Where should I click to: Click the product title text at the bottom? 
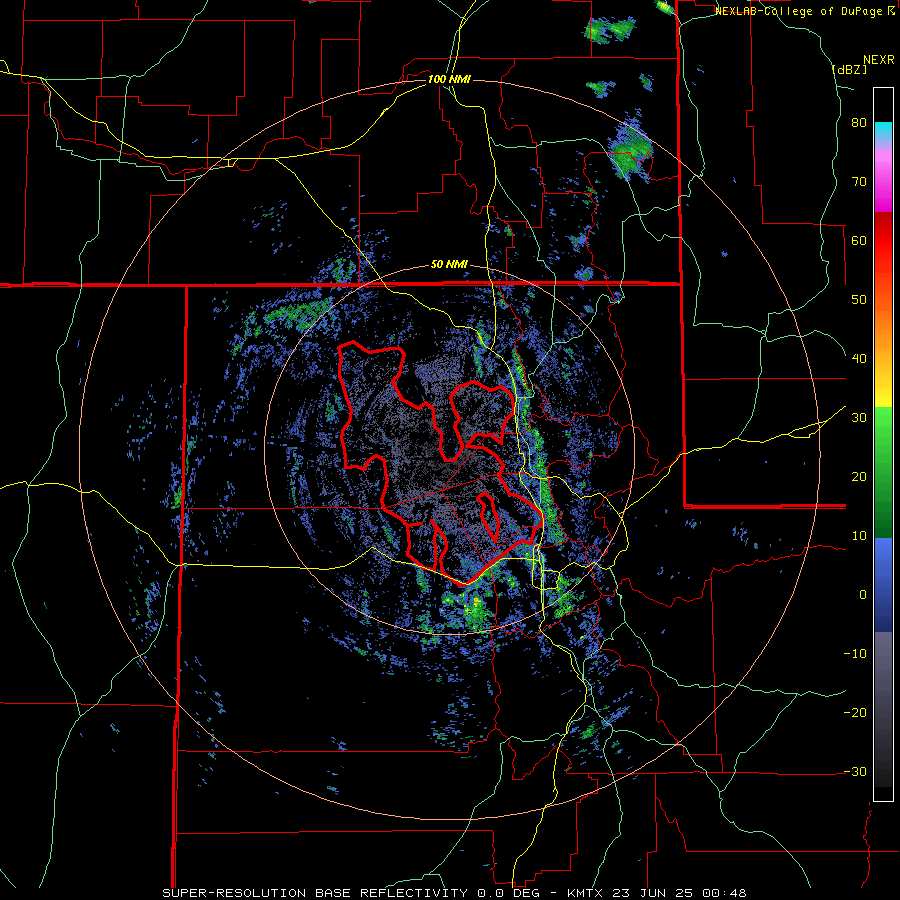454,893
